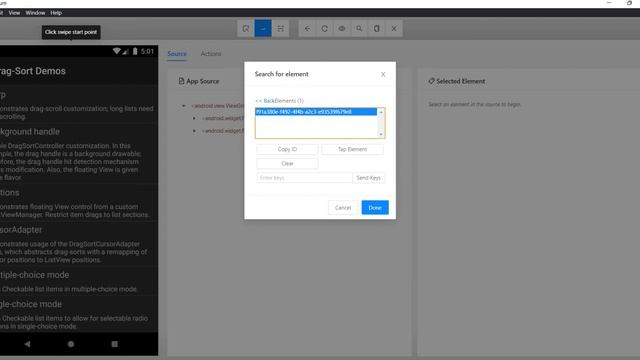Click scroll down arrow in elements list
Viewport: 640px width, 360px height.
tap(381, 134)
